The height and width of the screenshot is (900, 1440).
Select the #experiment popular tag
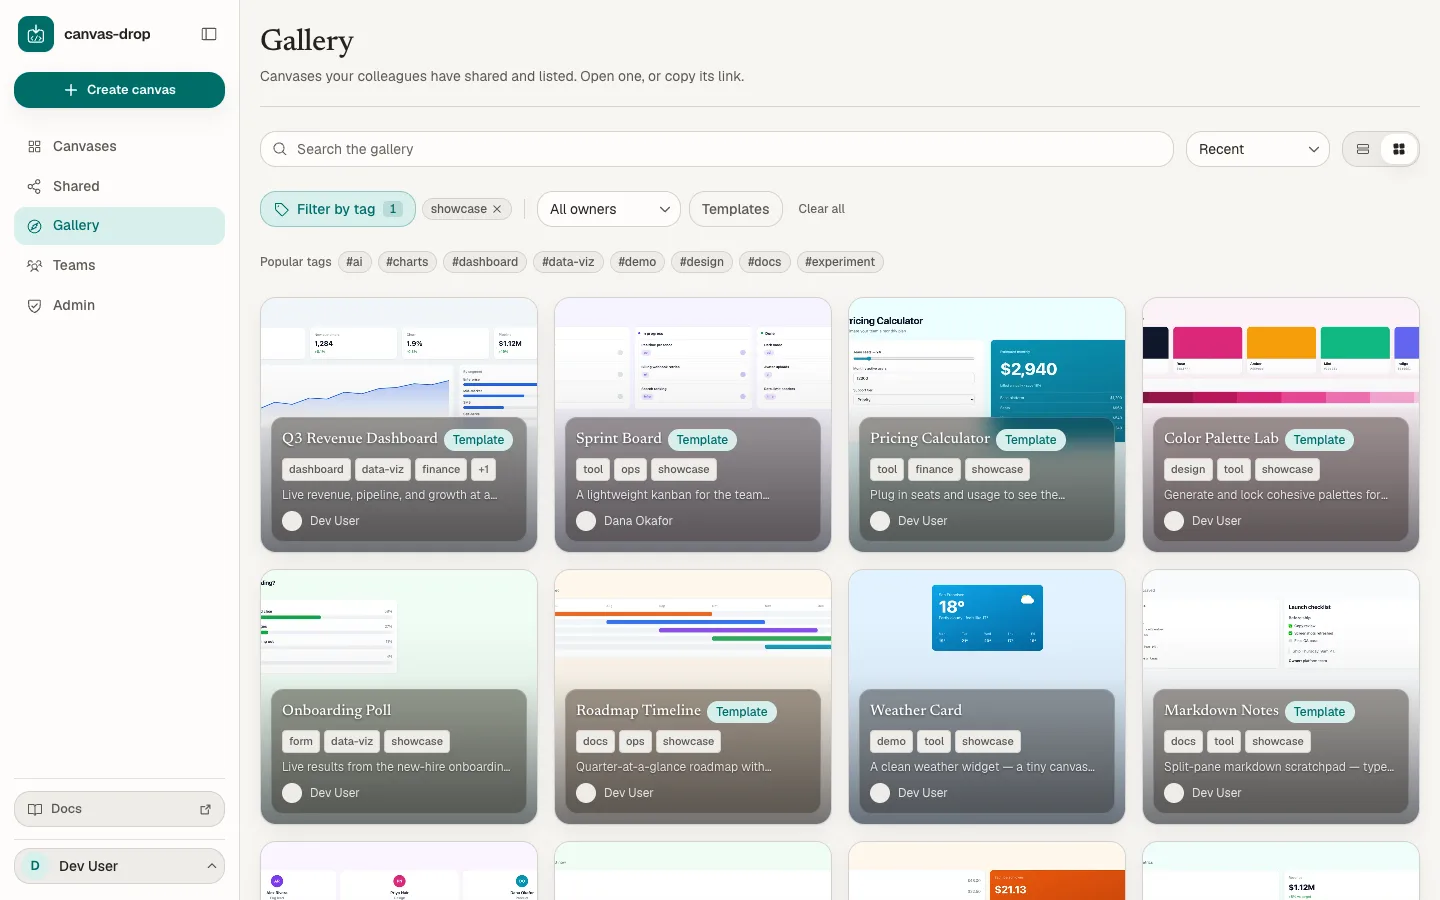[x=840, y=262]
